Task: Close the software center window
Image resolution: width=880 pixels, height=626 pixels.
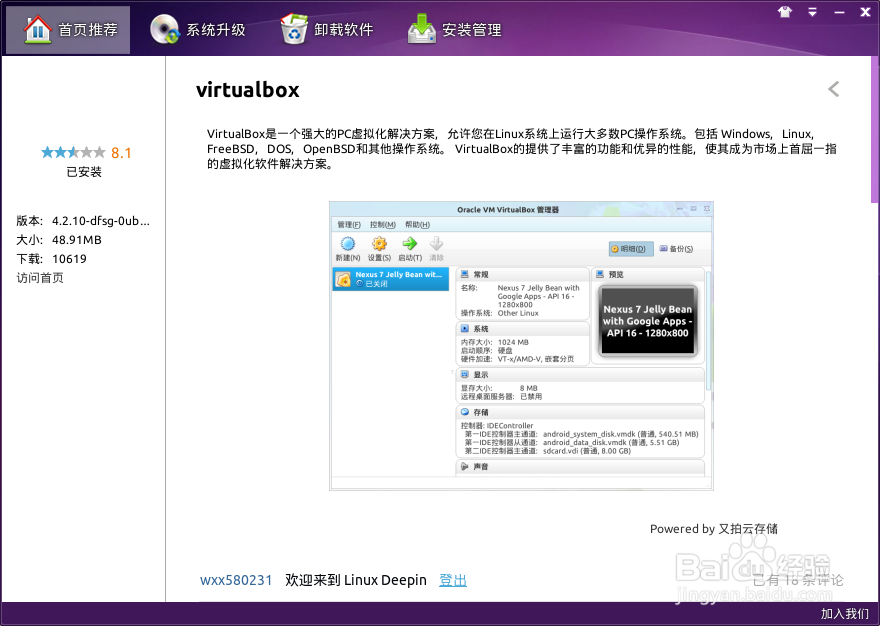Action: coord(865,12)
